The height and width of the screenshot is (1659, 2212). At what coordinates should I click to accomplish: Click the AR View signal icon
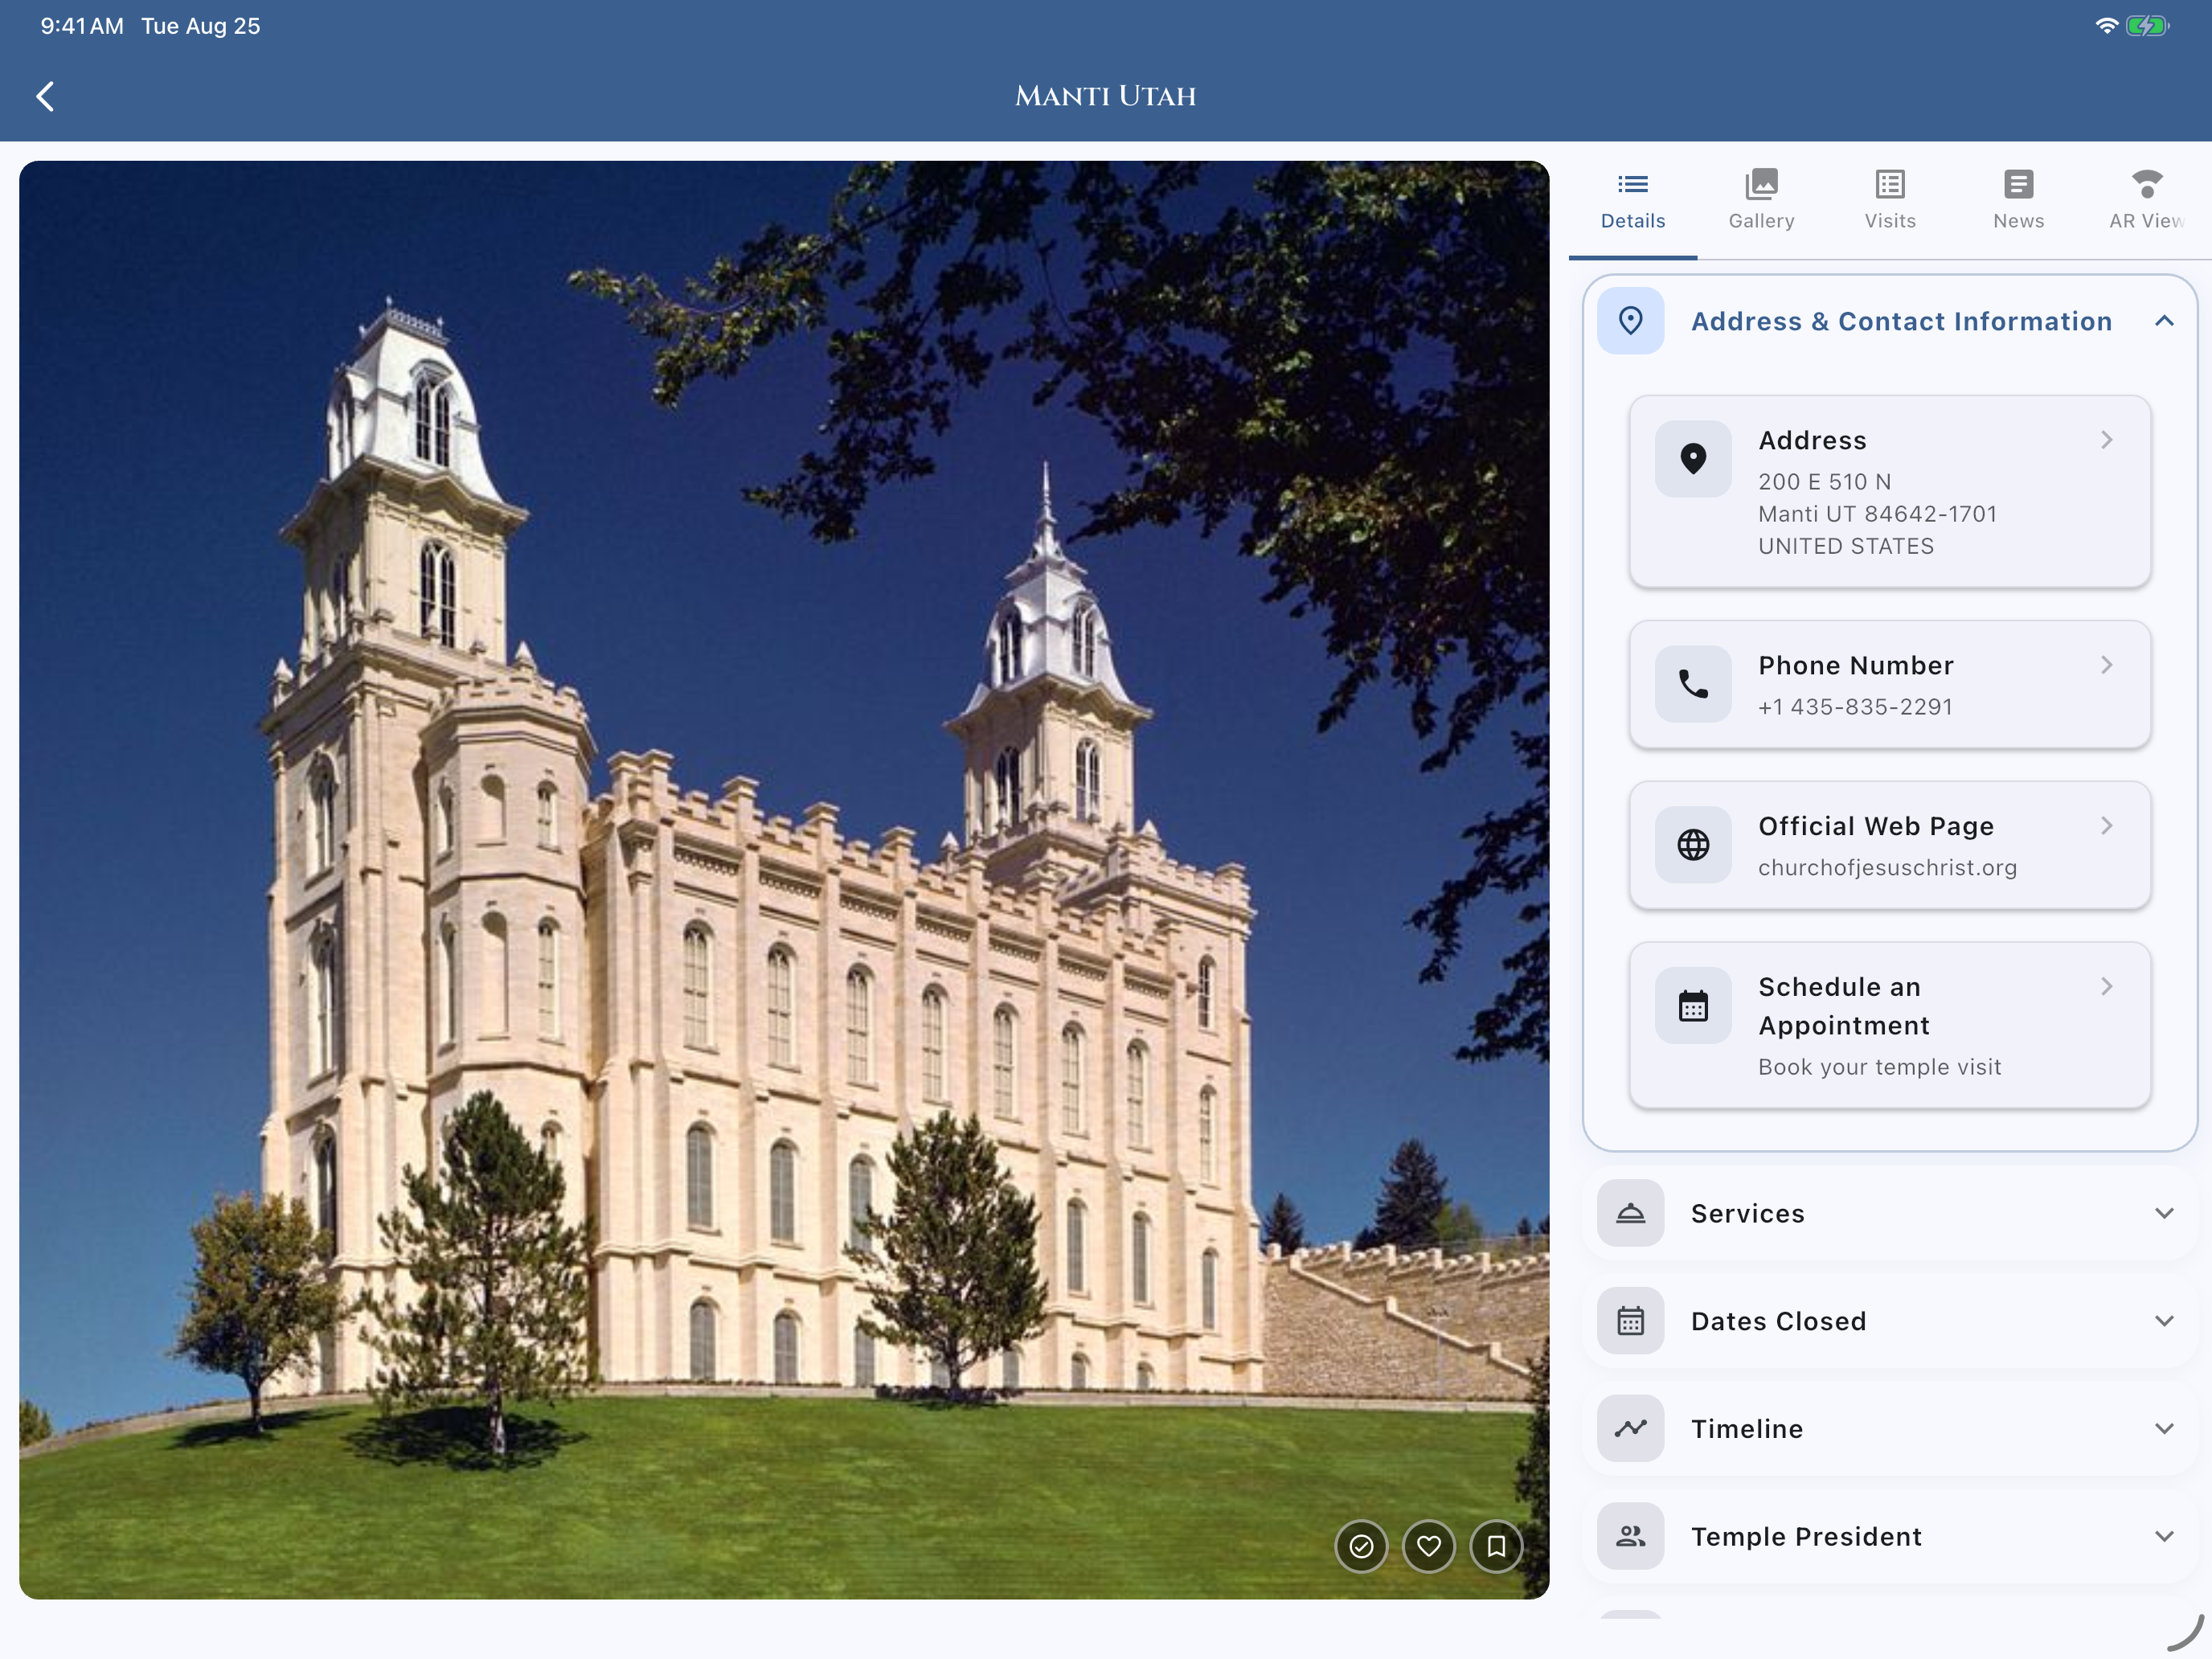tap(2147, 184)
